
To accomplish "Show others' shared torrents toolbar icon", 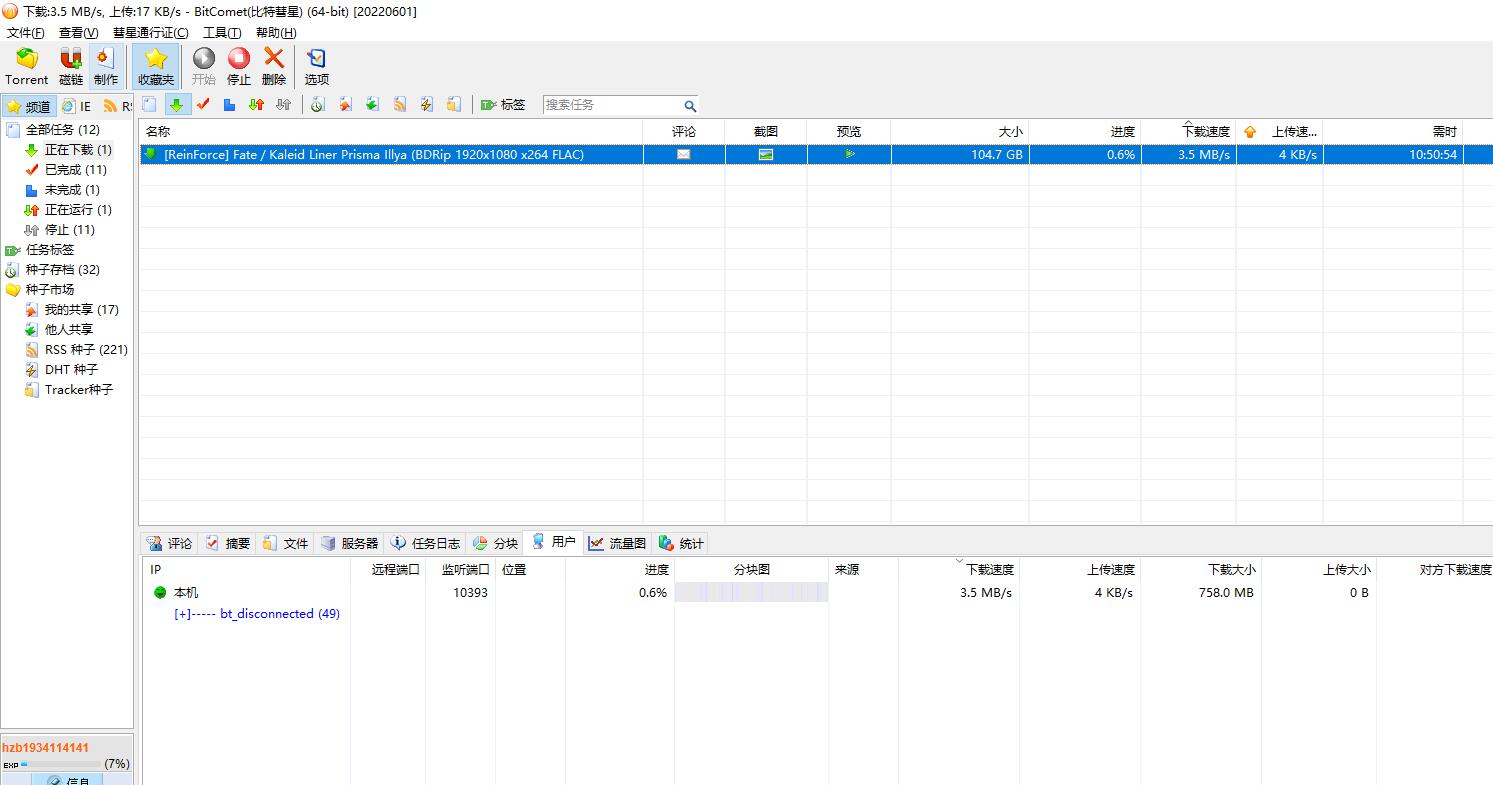I will click(x=372, y=104).
